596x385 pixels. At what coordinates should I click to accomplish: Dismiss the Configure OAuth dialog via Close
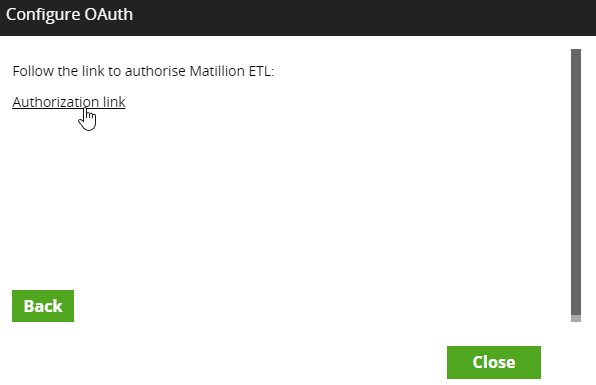[494, 362]
